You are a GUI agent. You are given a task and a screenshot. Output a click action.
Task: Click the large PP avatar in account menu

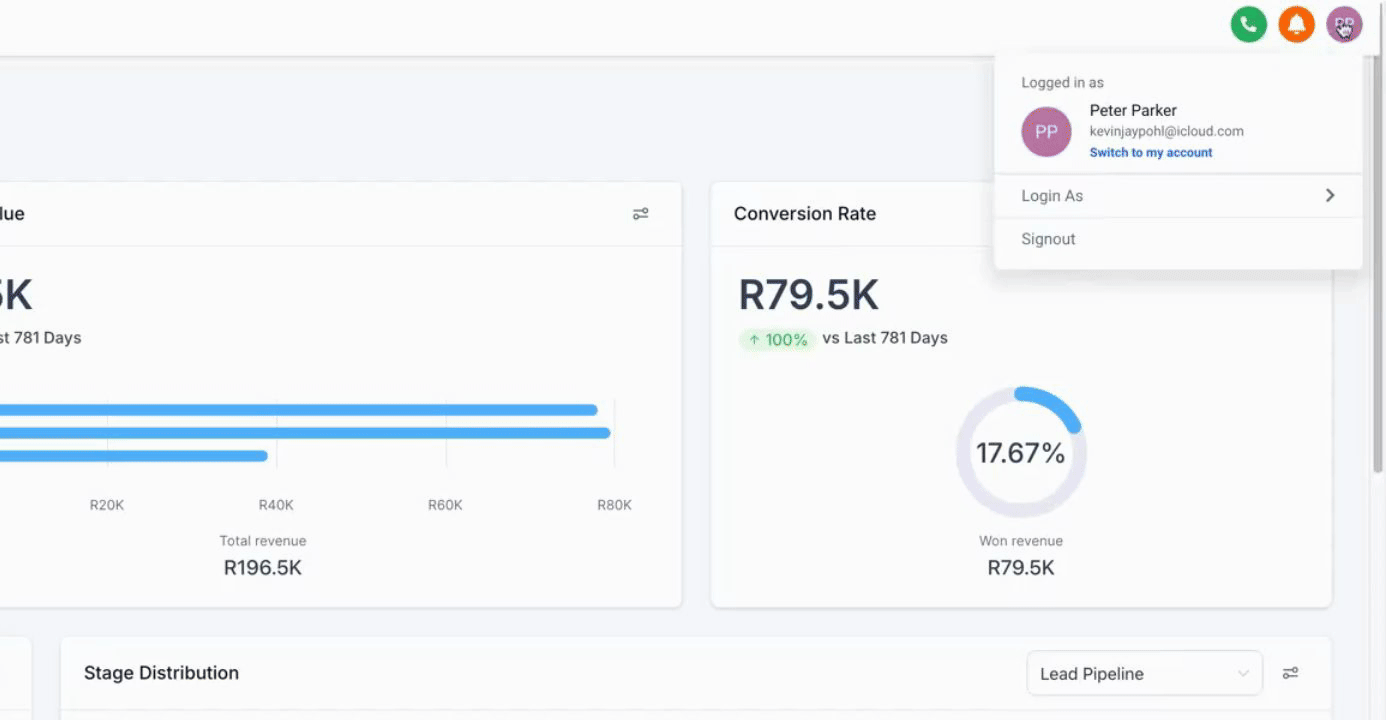pyautogui.click(x=1046, y=132)
